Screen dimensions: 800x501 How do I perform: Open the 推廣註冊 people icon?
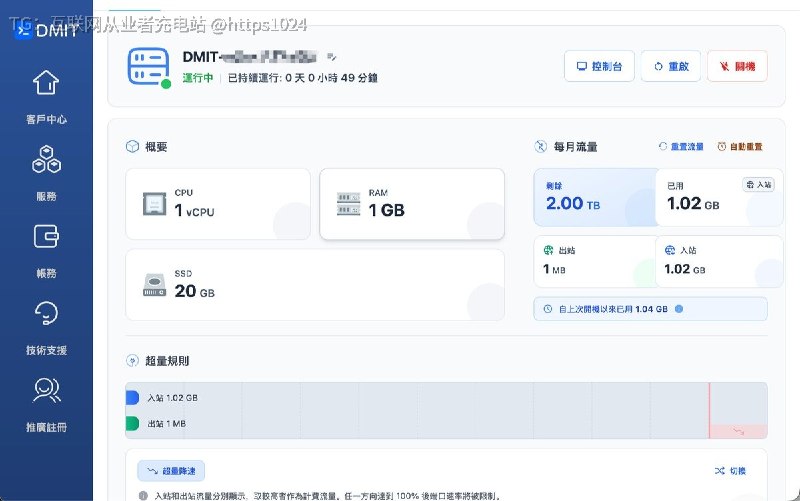click(46, 390)
